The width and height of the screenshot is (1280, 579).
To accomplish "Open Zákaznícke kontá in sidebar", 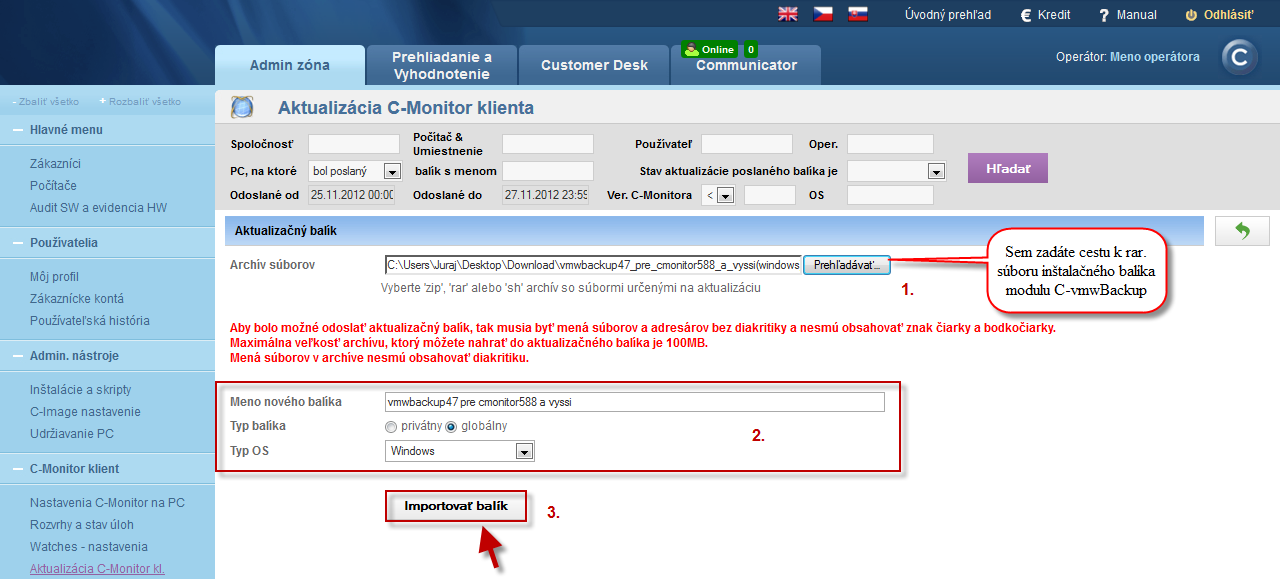I will tap(77, 299).
